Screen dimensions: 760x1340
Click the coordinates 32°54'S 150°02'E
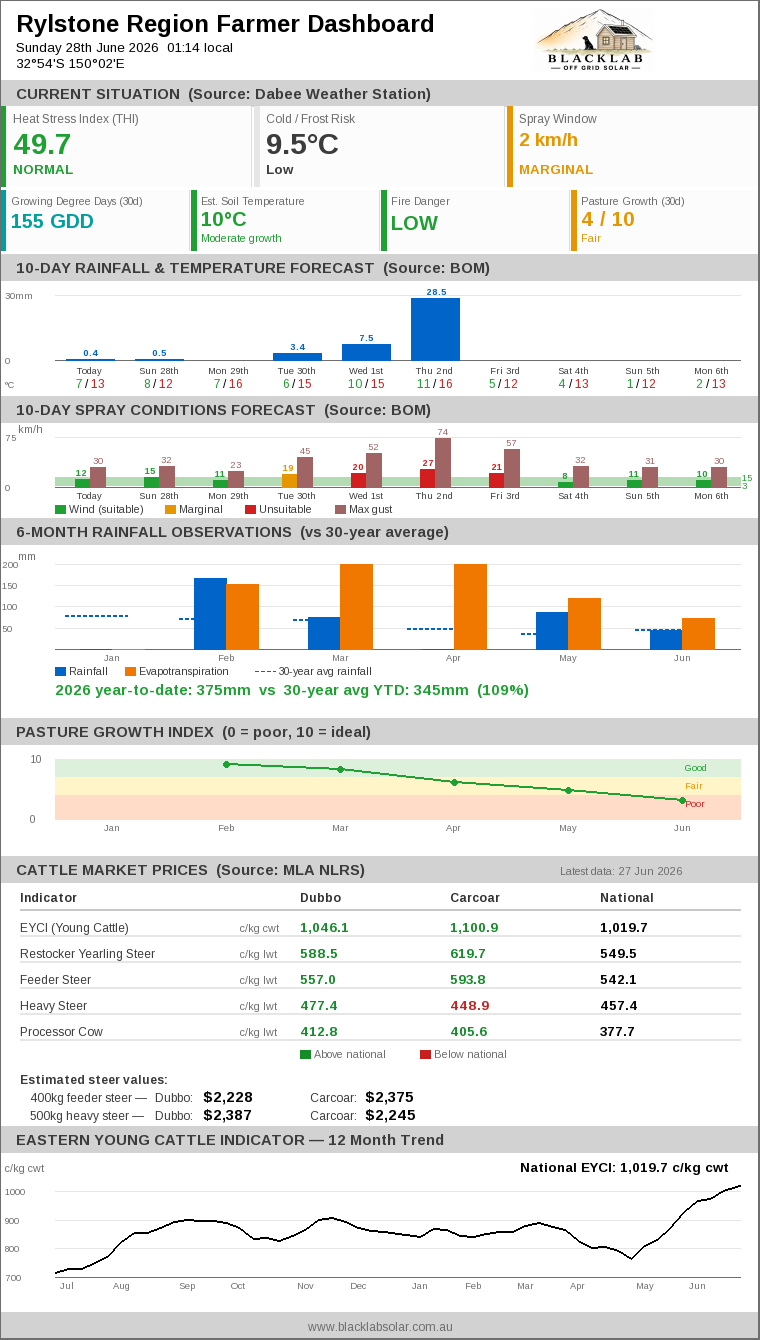tap(70, 63)
